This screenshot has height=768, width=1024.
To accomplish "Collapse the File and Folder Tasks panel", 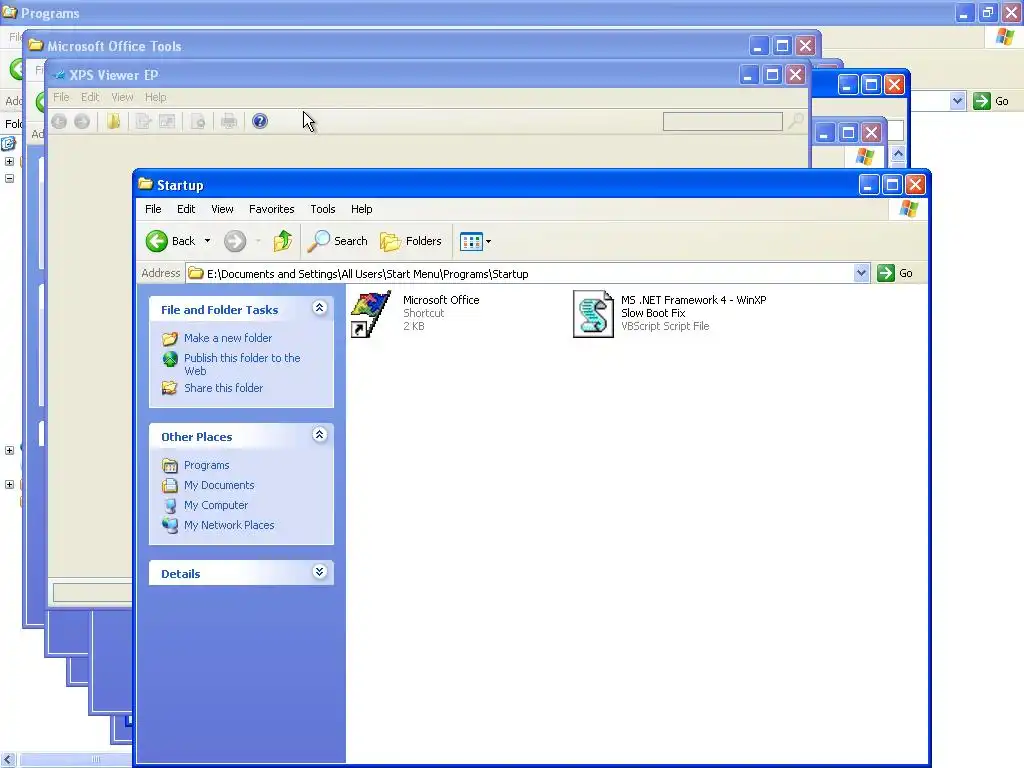I will [319, 308].
